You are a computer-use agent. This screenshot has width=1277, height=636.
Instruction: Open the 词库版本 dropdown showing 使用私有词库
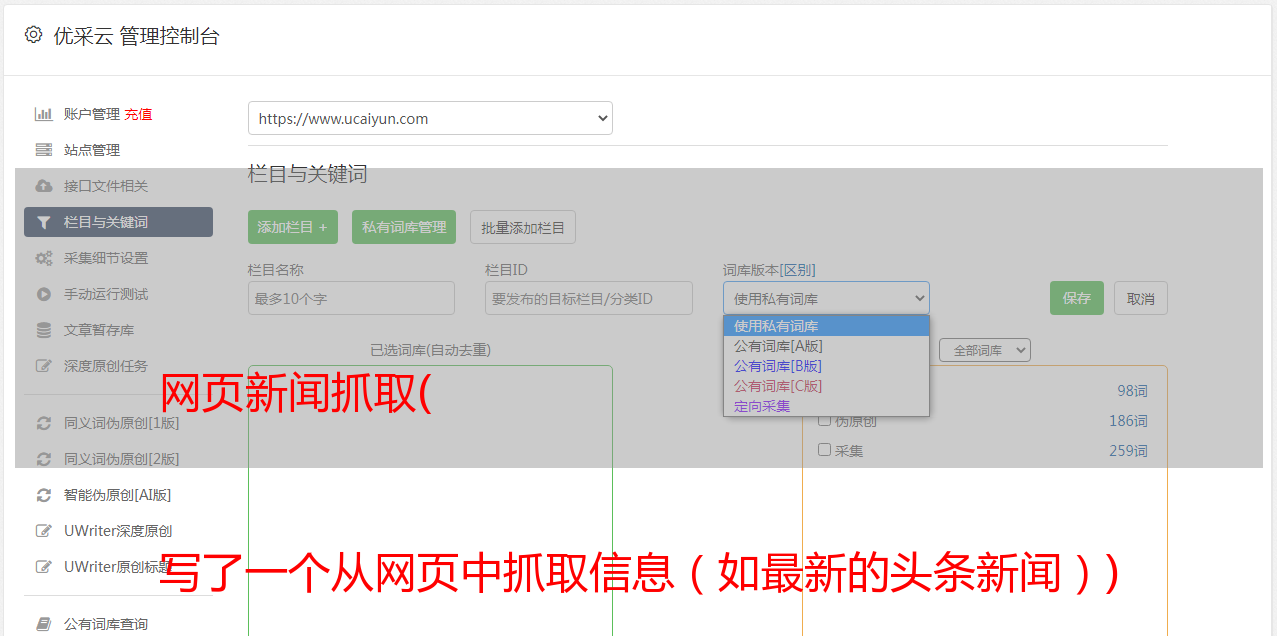click(826, 298)
